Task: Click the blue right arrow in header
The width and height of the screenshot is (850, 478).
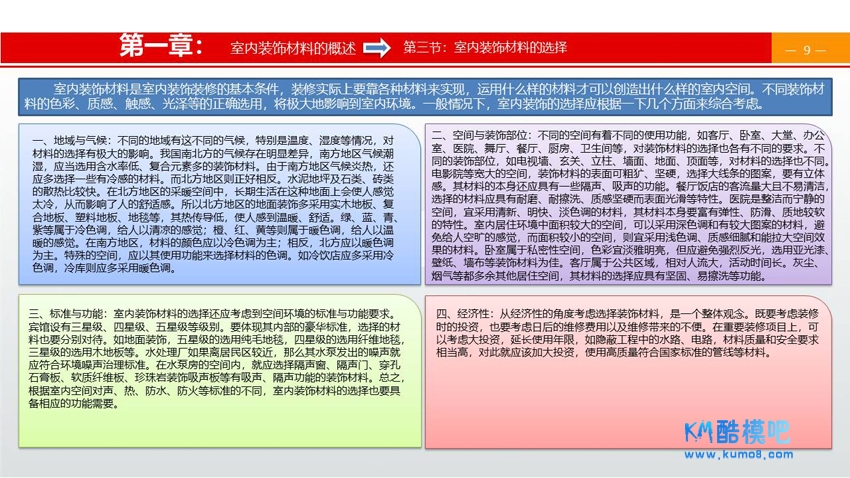Action: click(x=376, y=48)
